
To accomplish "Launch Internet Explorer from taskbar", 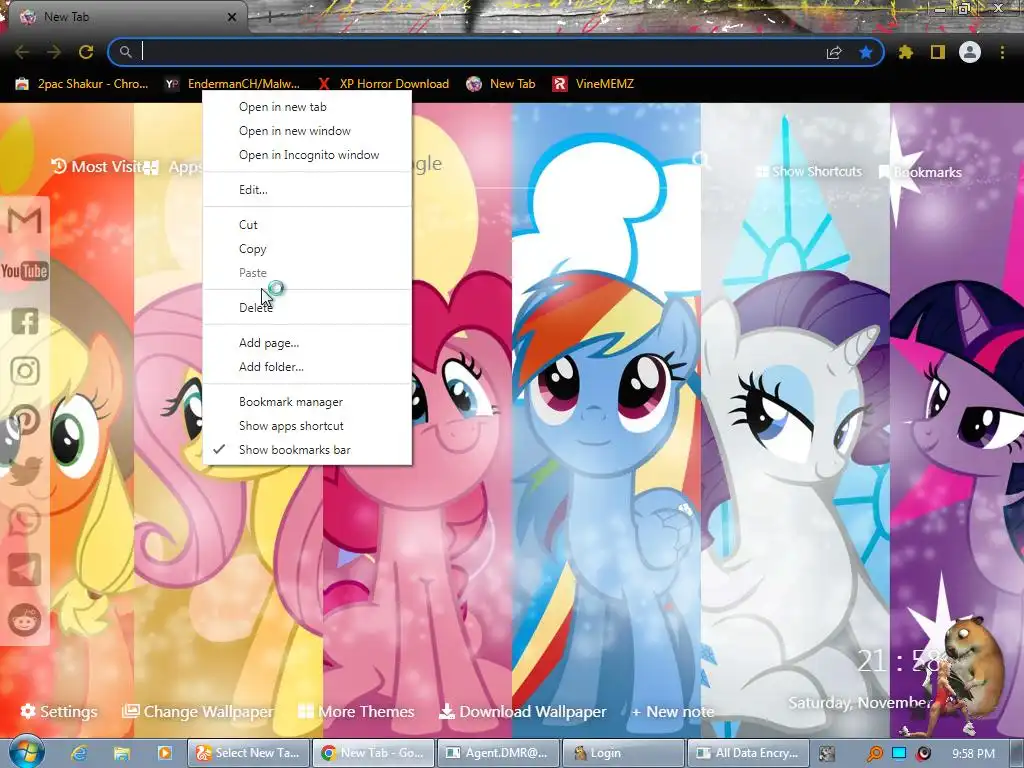I will click(x=79, y=753).
